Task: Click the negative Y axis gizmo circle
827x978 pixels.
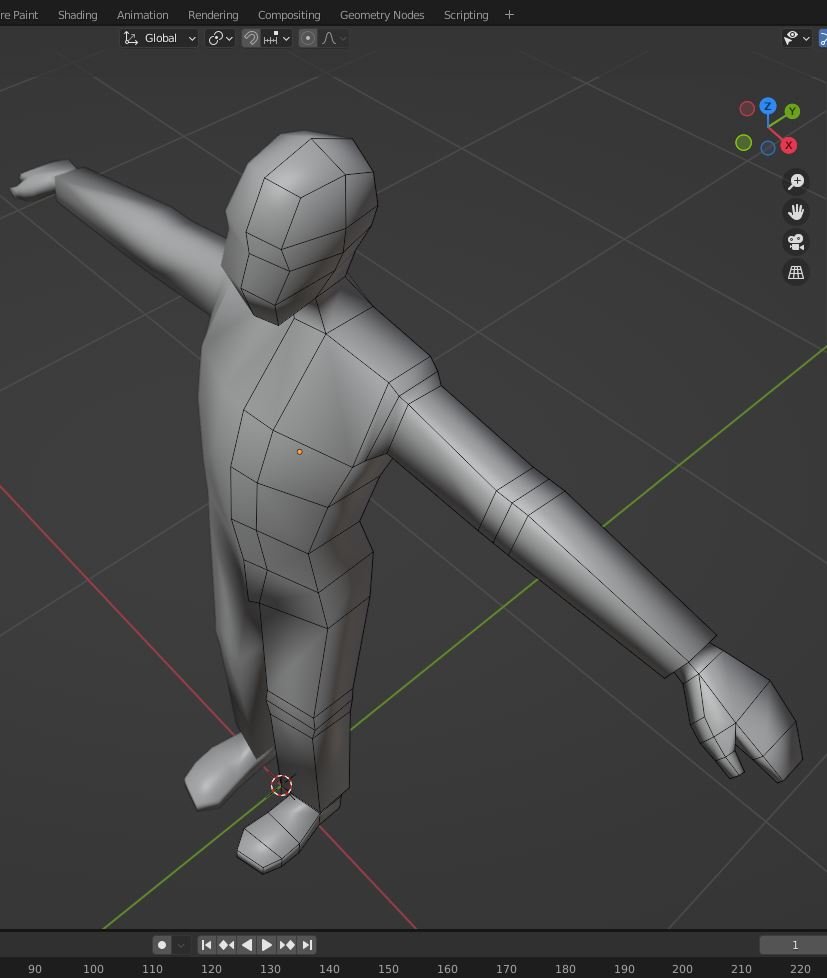Action: point(743,143)
